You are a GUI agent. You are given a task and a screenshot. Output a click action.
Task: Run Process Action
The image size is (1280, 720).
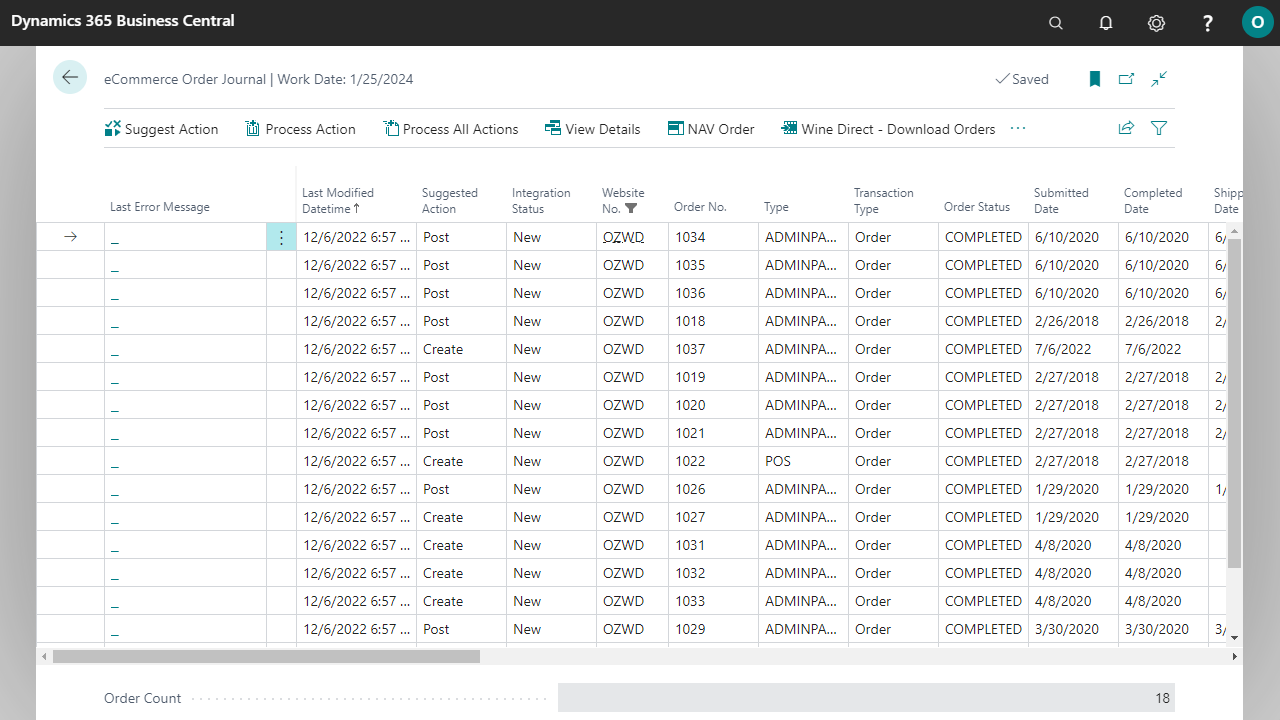pos(301,129)
